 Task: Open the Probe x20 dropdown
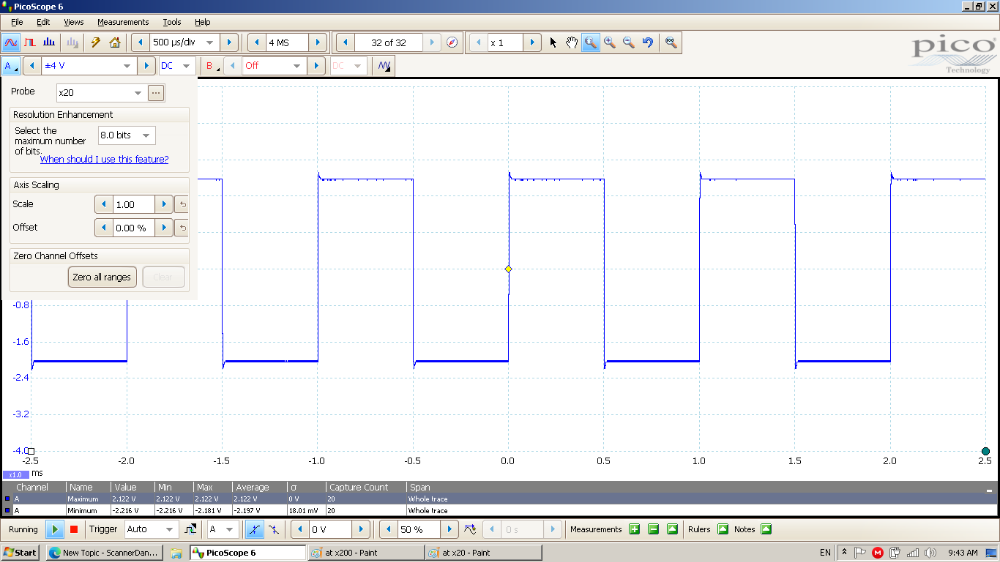138,93
